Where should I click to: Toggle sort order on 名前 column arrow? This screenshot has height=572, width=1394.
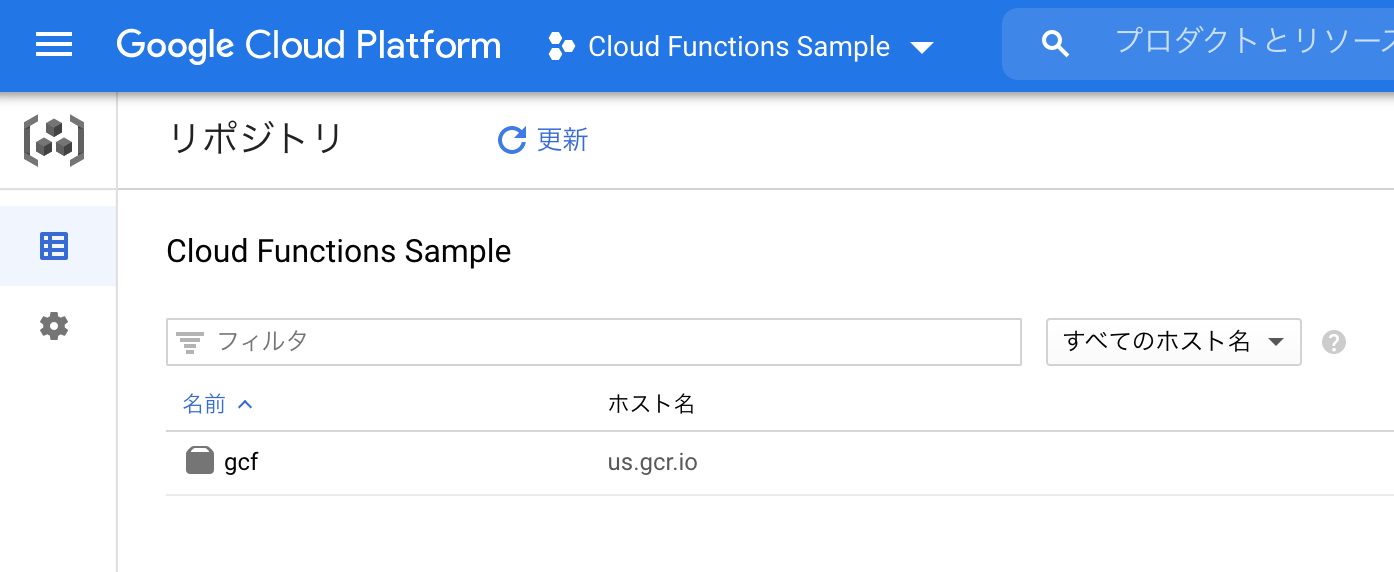tap(246, 404)
